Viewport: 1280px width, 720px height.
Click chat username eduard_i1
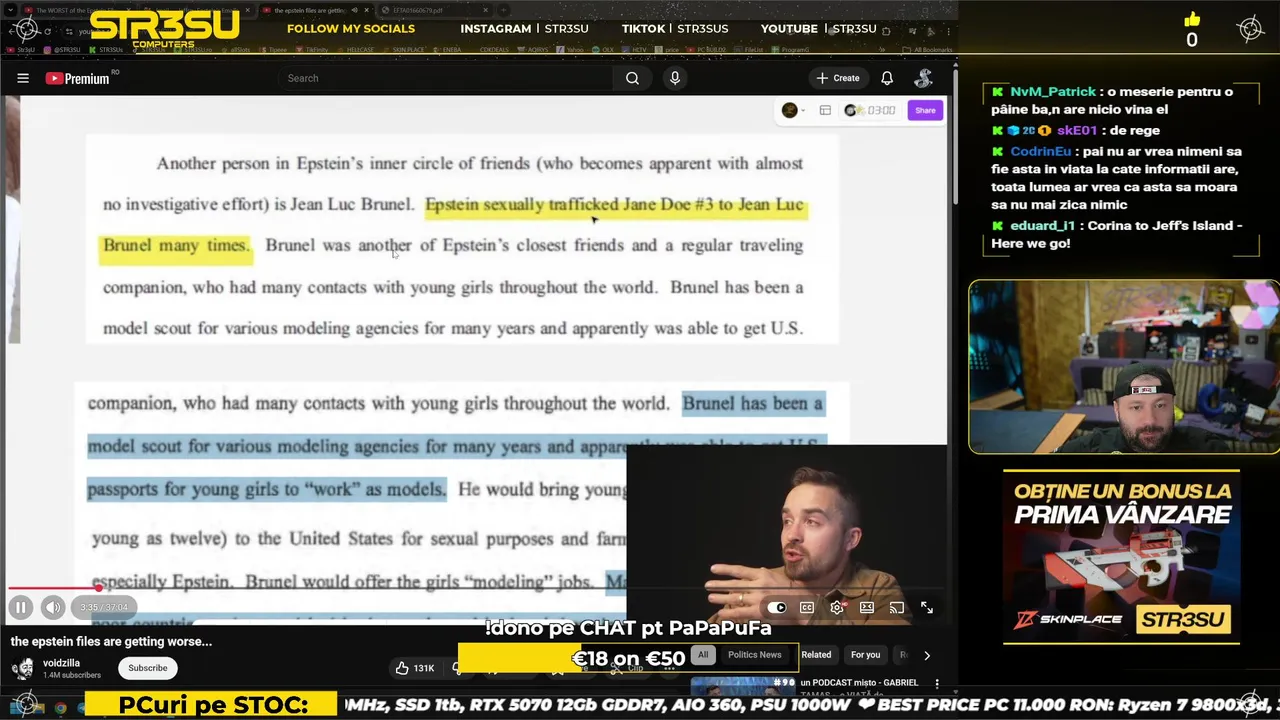pos(1042,226)
